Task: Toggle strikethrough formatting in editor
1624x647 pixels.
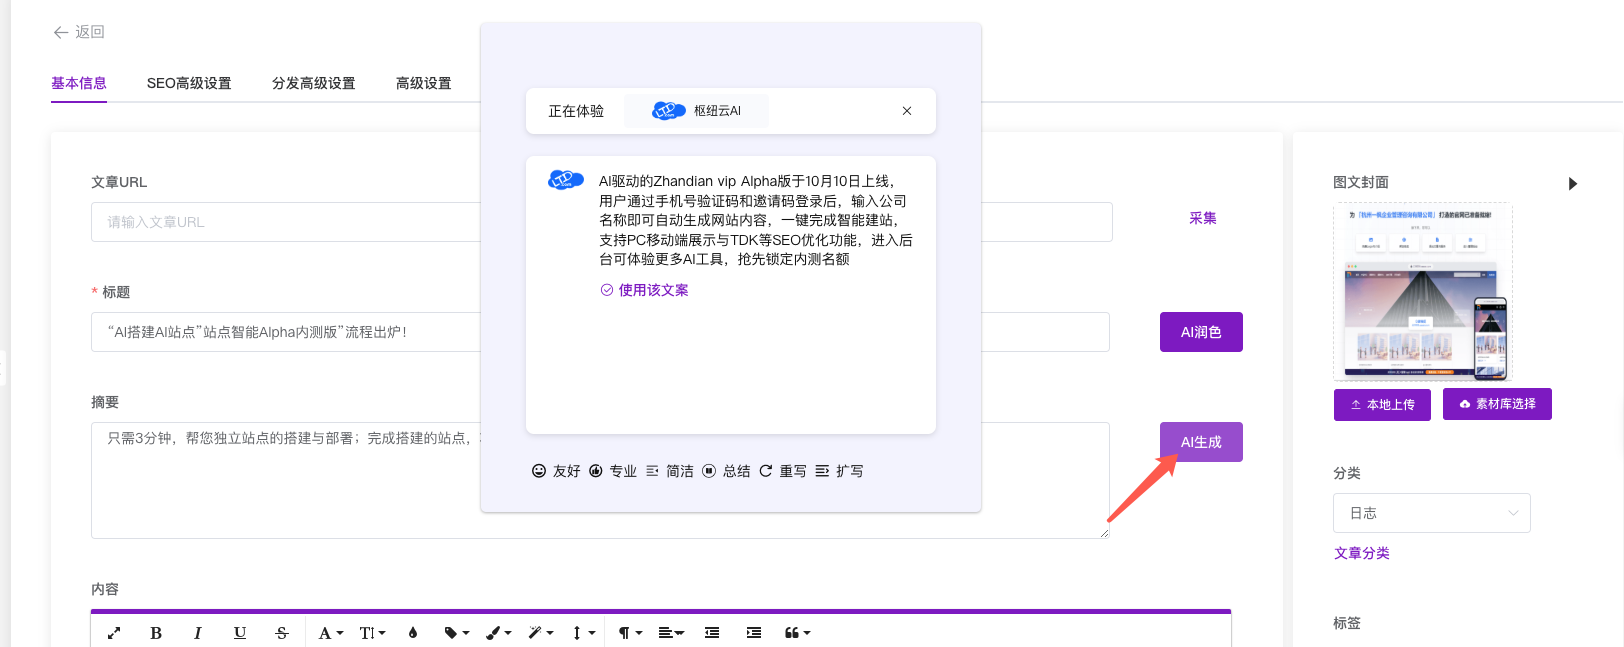Action: click(x=282, y=633)
